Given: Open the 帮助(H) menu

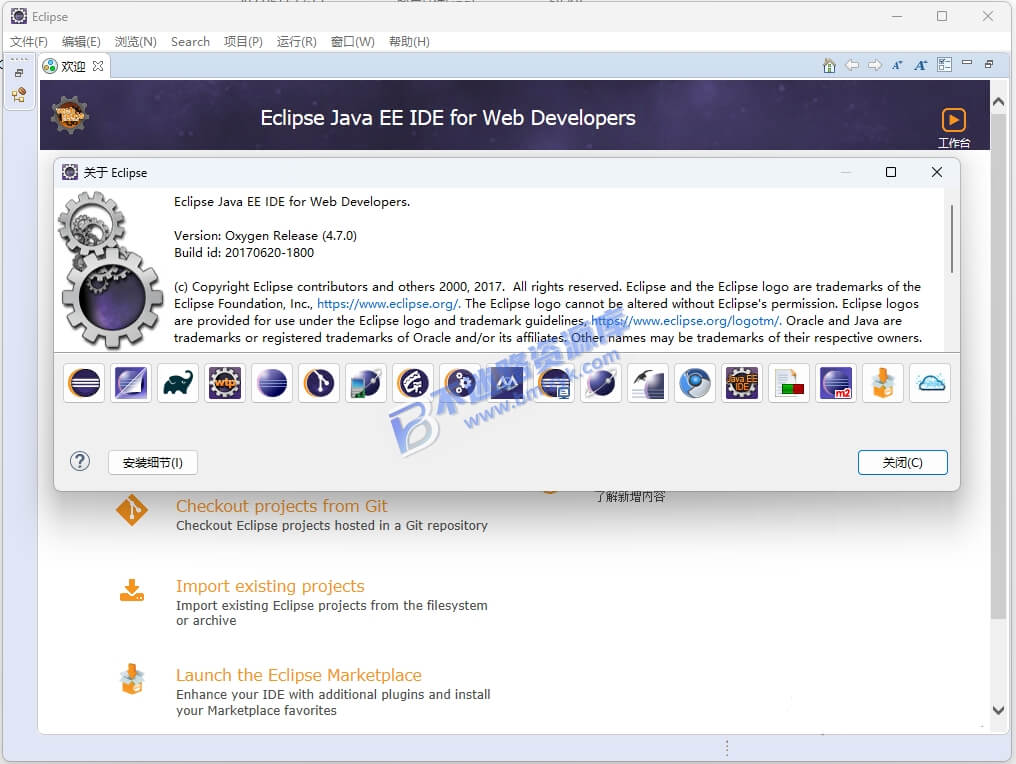Looking at the screenshot, I should [409, 41].
